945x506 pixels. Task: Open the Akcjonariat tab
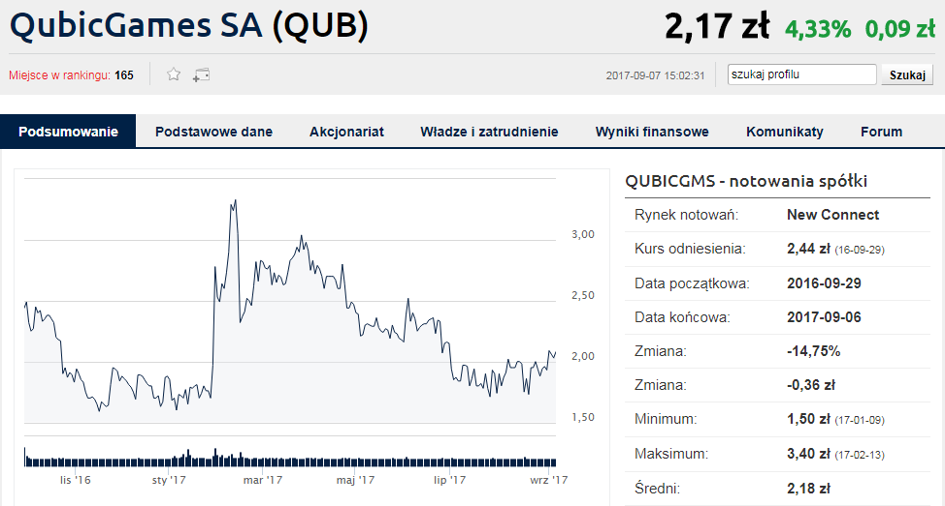tap(347, 131)
